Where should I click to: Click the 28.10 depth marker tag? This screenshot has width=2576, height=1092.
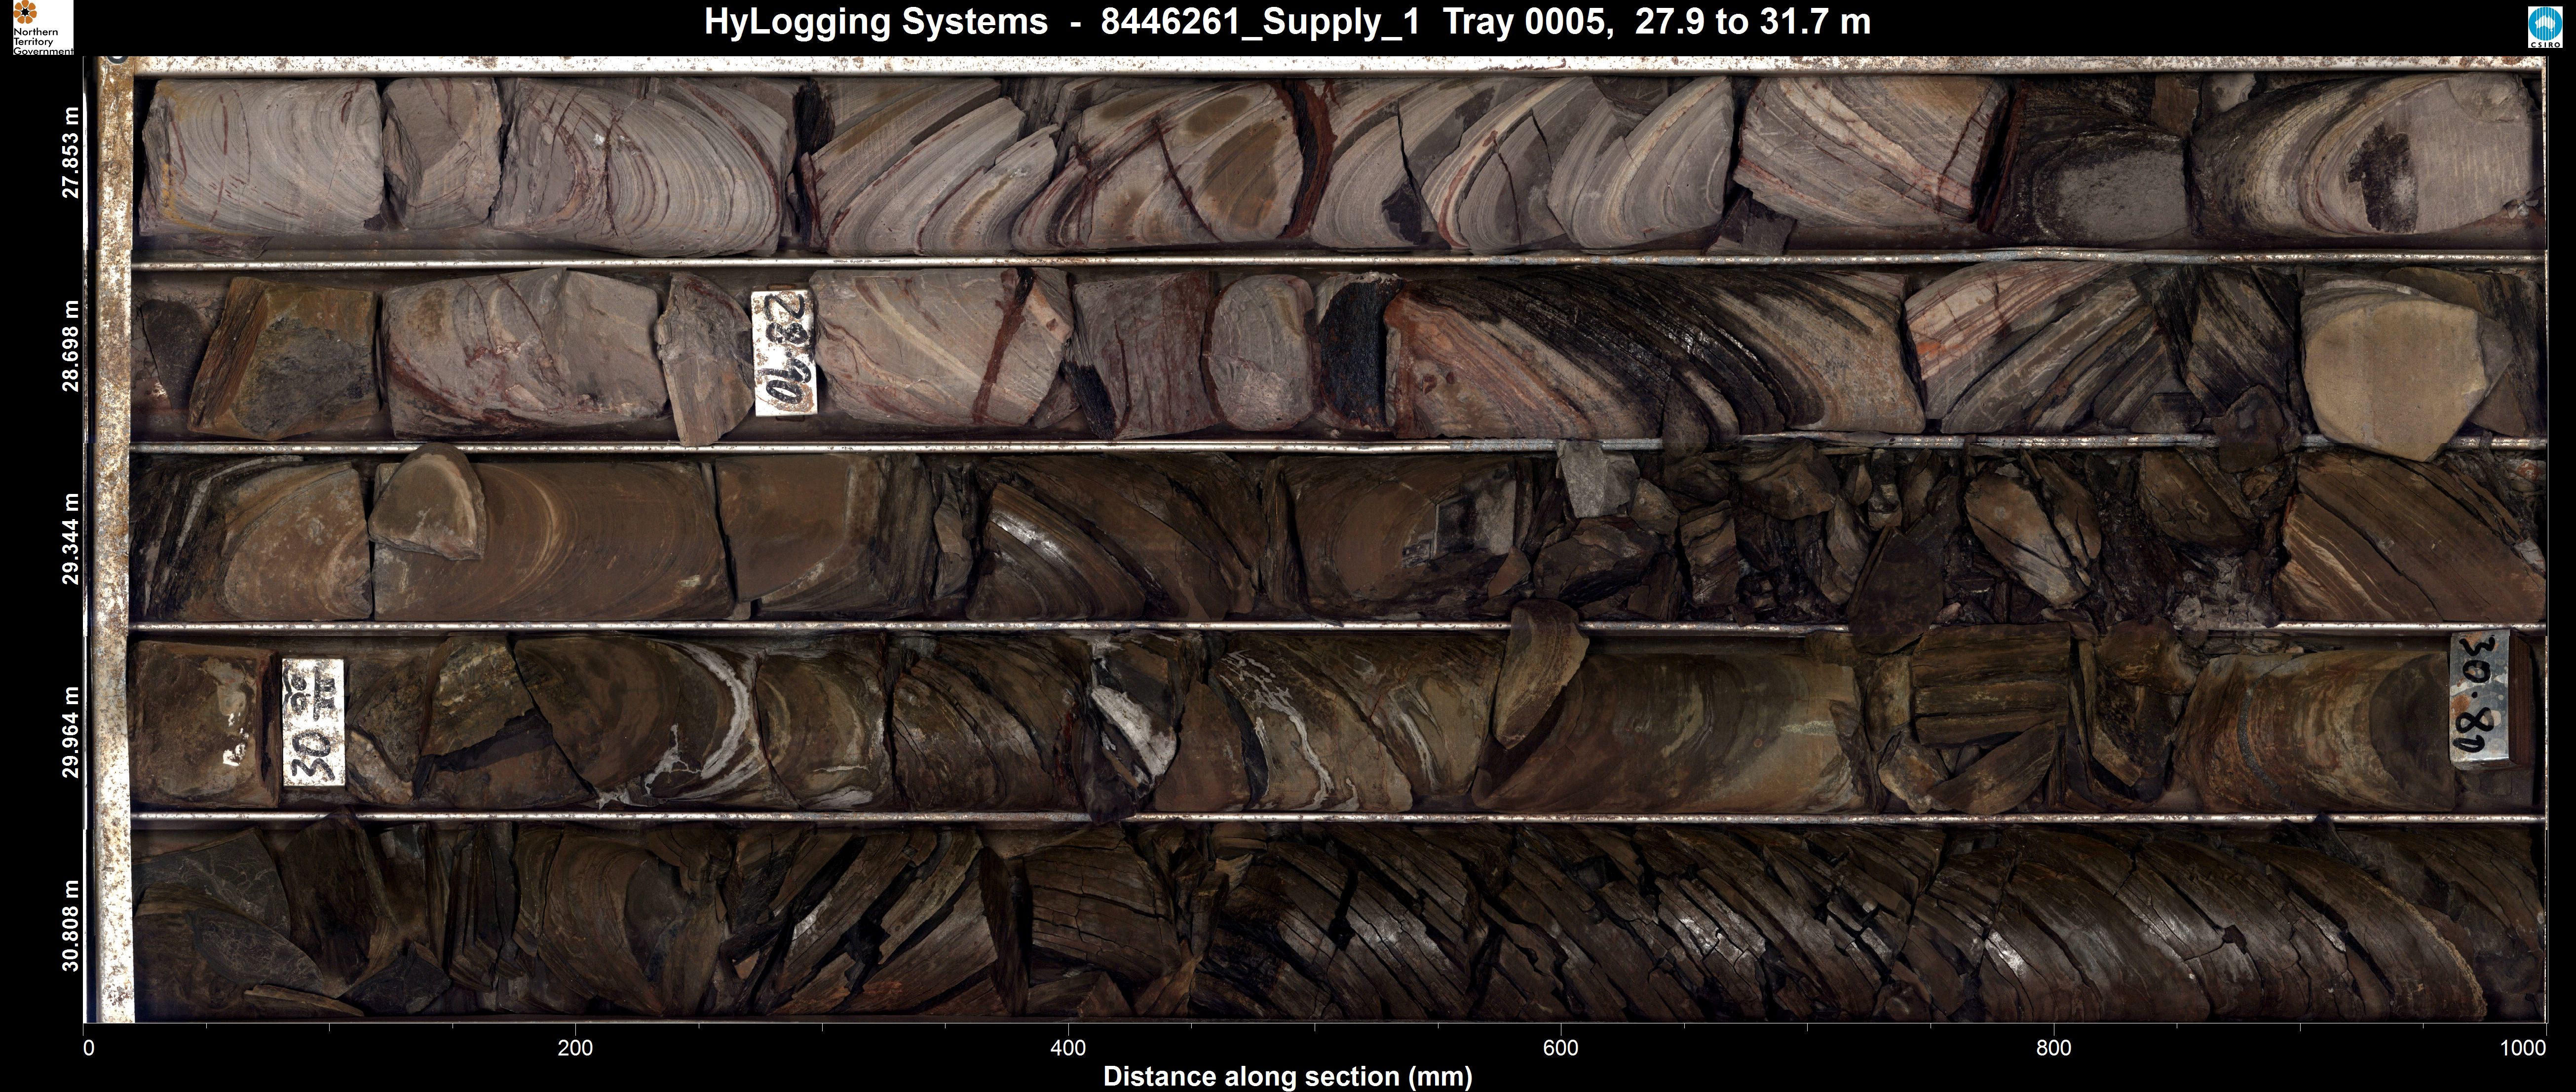point(785,352)
